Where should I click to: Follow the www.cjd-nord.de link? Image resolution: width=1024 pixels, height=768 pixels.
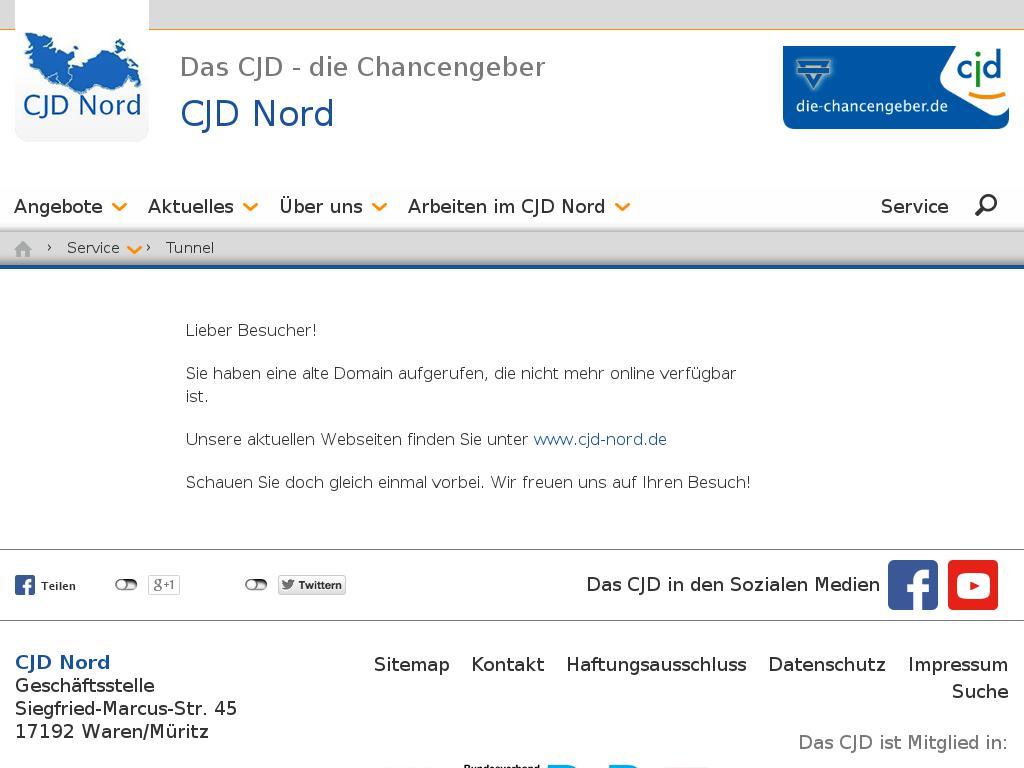(x=600, y=439)
